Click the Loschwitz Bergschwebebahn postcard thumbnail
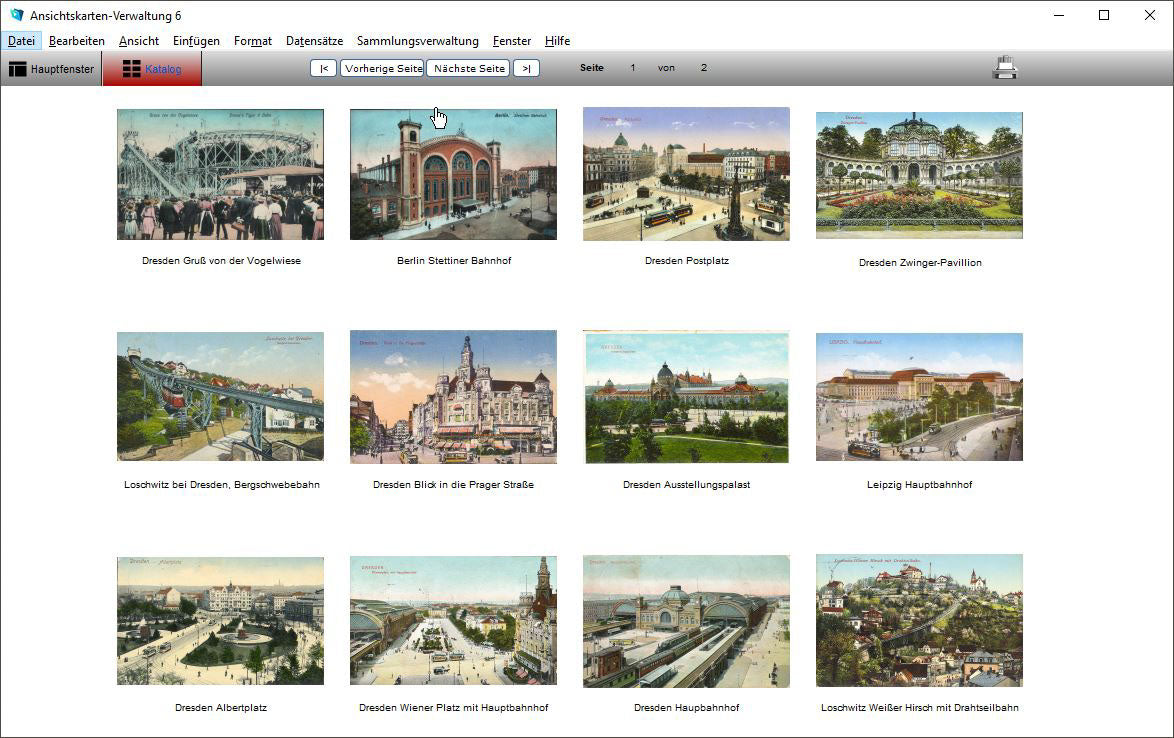 [220, 397]
